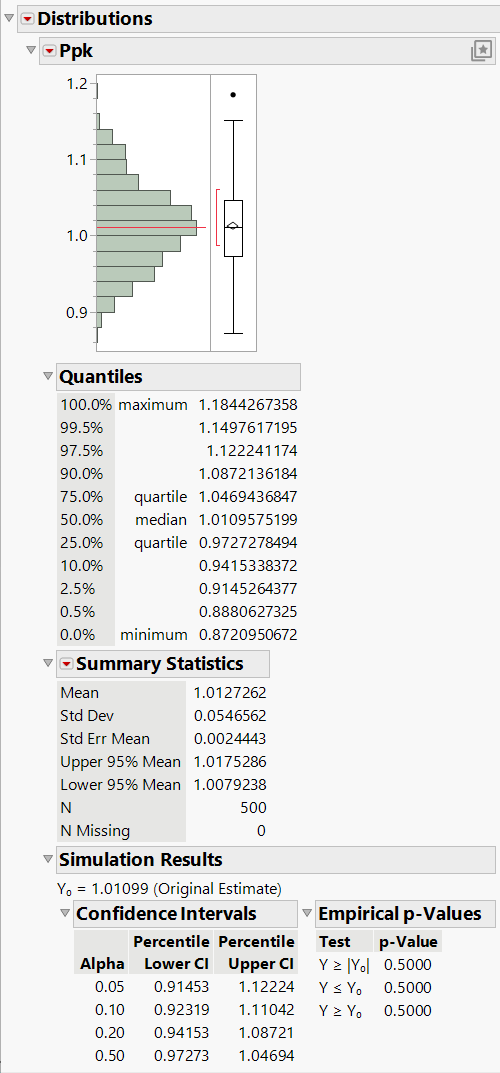
Task: Click the Simulation Results title bar
Action: coord(276,859)
